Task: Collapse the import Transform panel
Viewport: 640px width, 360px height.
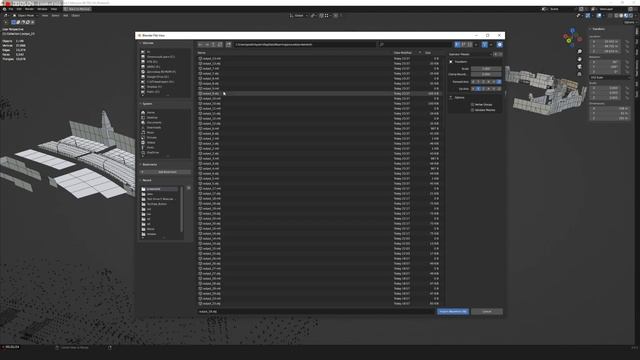Action: coord(451,62)
